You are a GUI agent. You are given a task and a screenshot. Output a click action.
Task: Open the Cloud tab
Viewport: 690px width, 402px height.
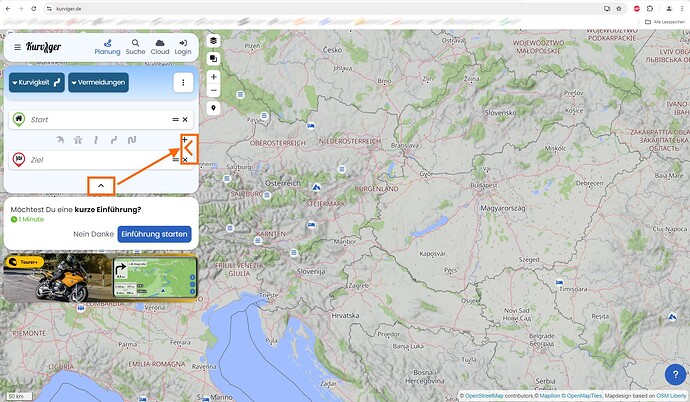(160, 48)
